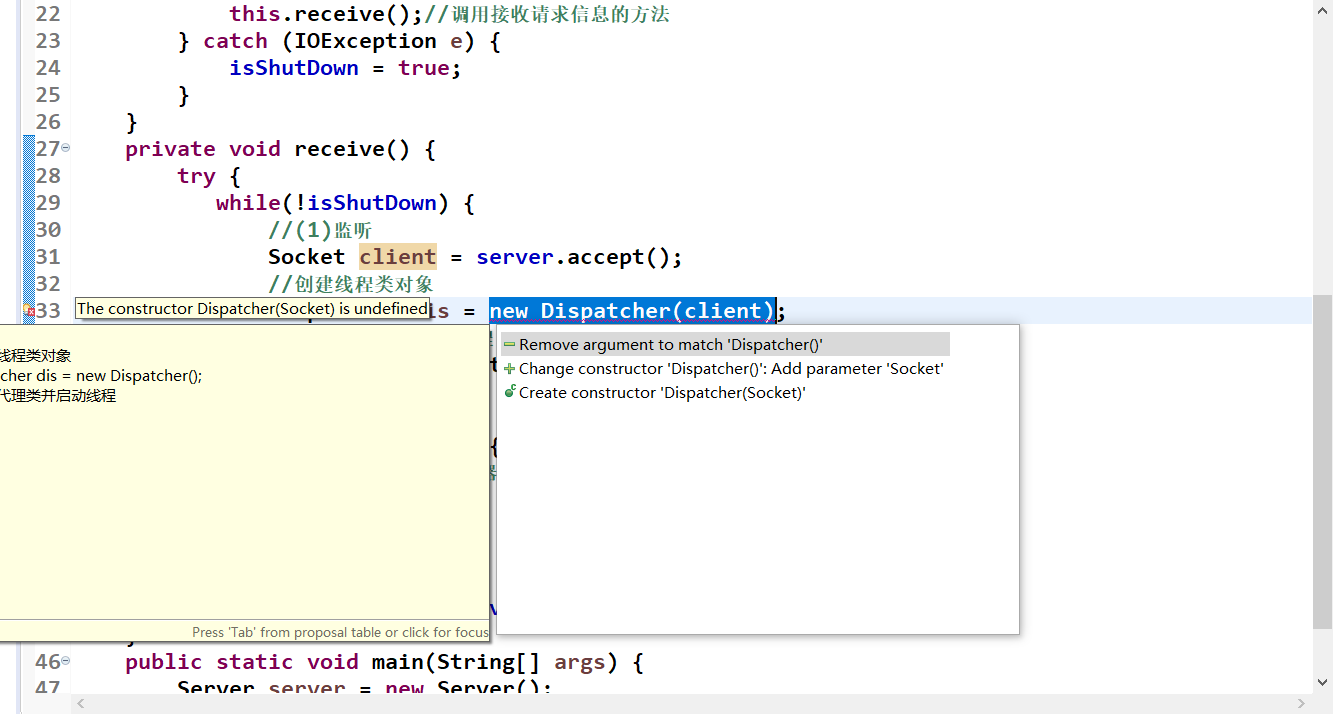Click the quick-fix error marker beside line 33
The width and height of the screenshot is (1333, 714).
tap(29, 311)
